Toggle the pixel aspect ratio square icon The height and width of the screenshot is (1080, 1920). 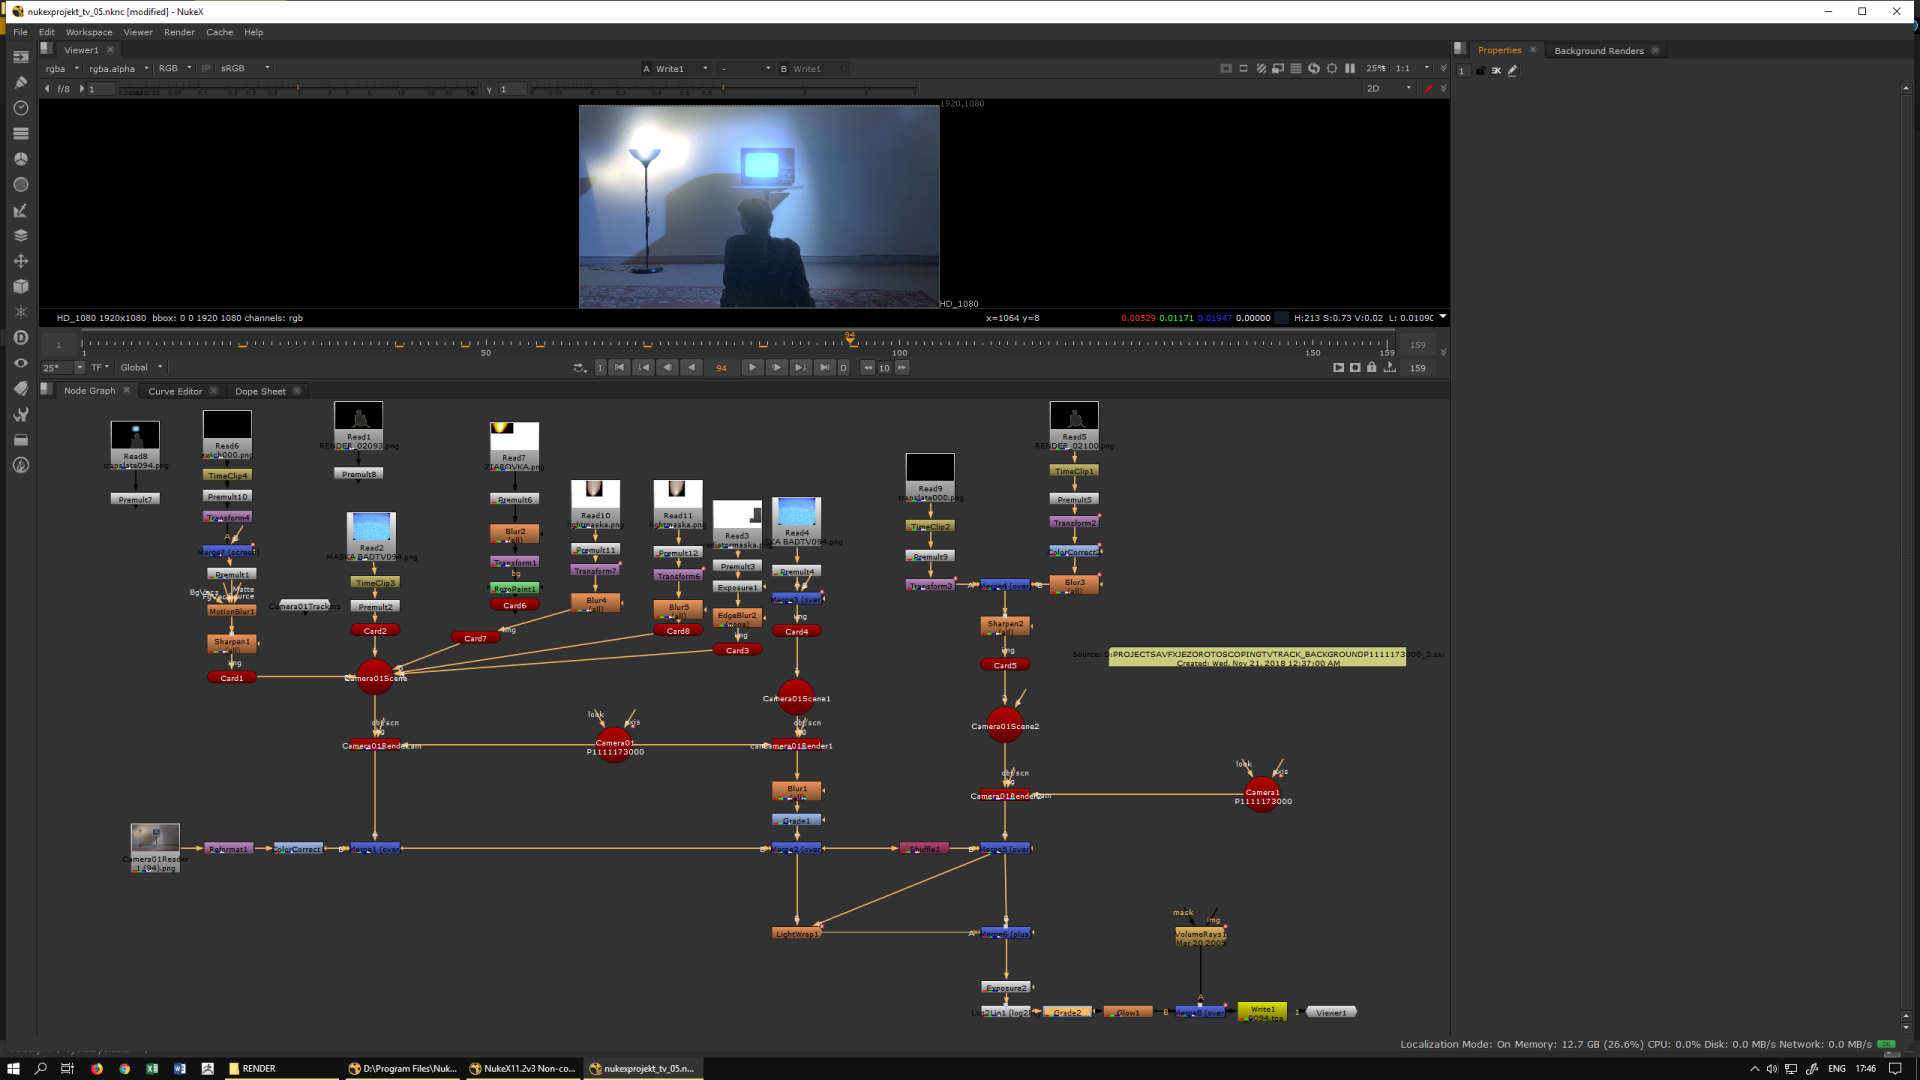[1243, 69]
